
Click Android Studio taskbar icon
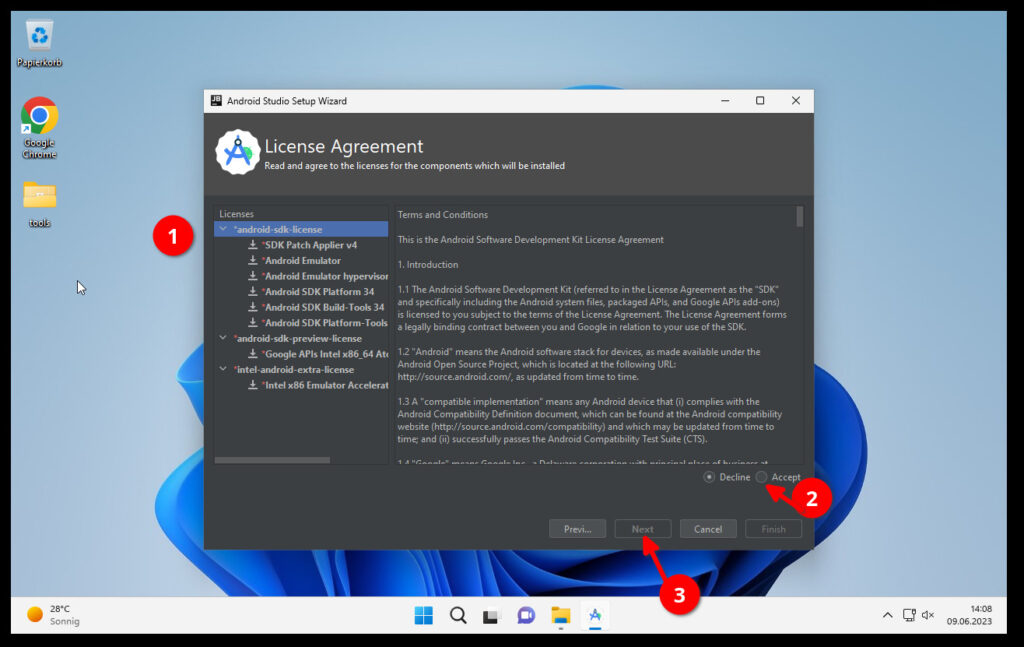pyautogui.click(x=595, y=615)
